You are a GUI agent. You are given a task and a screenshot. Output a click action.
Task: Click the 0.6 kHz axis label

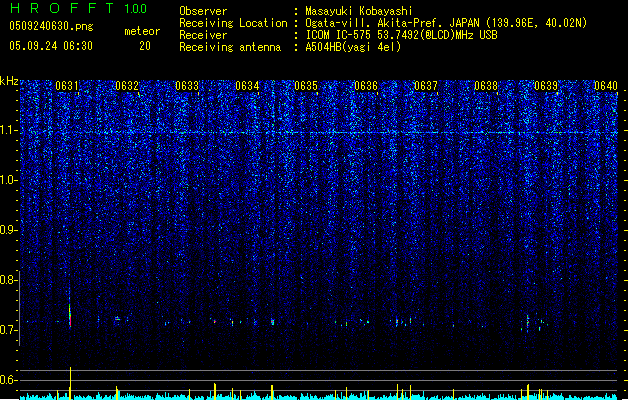pyautogui.click(x=9, y=380)
